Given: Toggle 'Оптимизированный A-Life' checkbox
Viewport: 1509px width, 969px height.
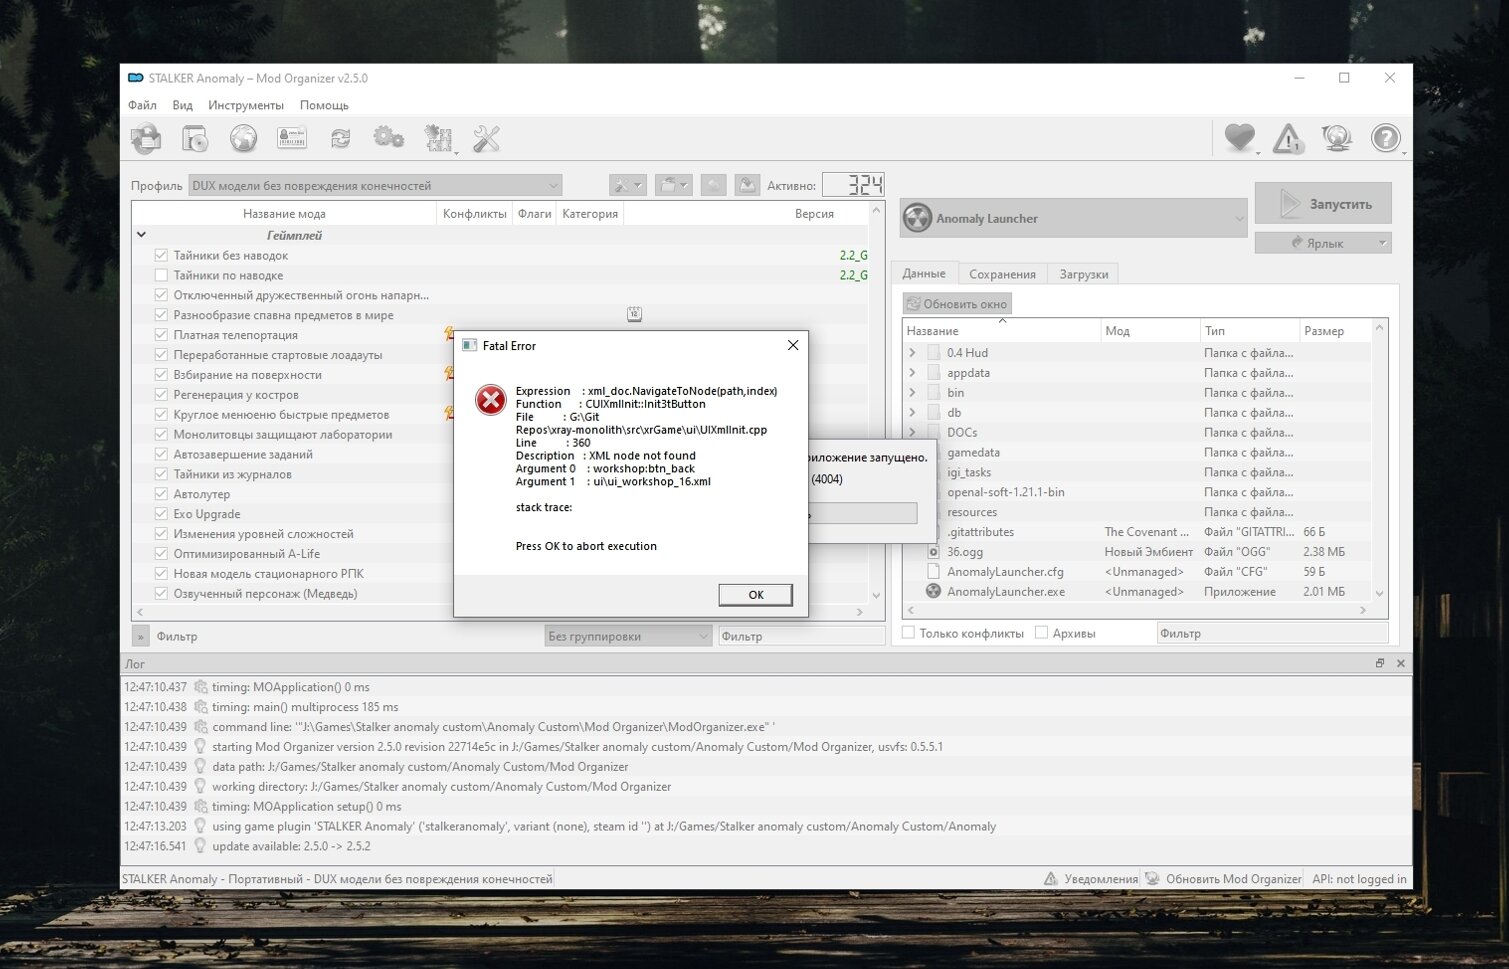Looking at the screenshot, I should 161,554.
